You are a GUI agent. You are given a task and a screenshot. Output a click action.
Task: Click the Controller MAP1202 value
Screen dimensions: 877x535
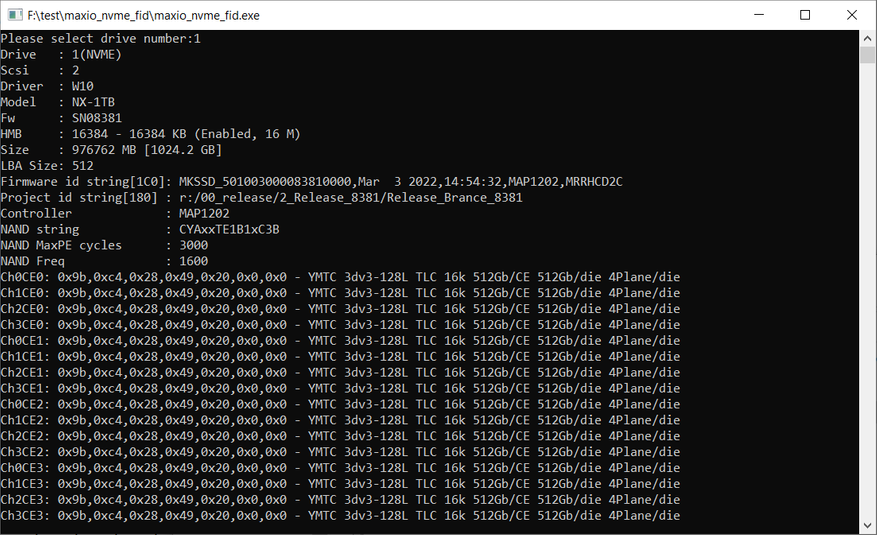[x=204, y=214]
